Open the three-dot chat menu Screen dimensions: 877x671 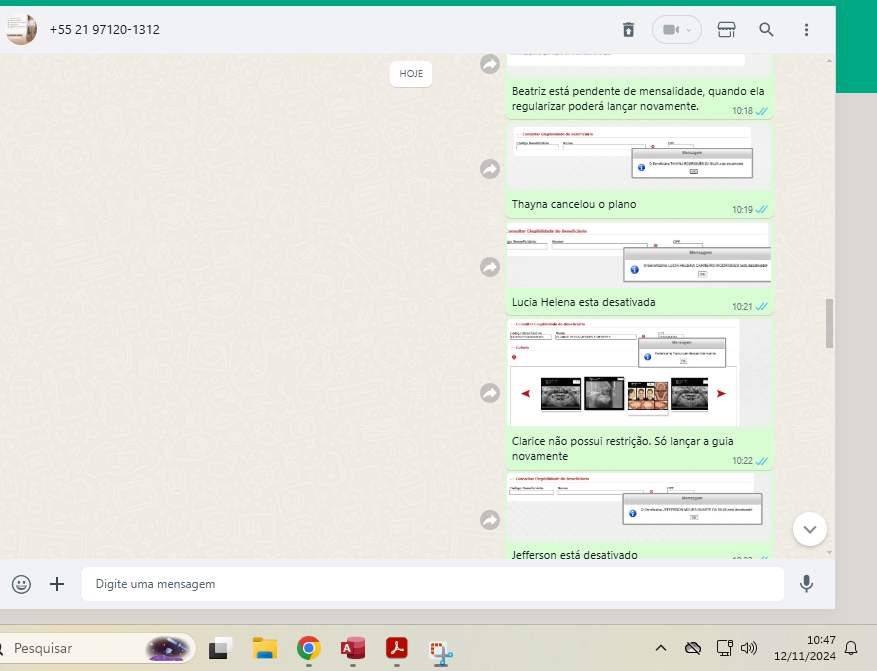point(806,30)
